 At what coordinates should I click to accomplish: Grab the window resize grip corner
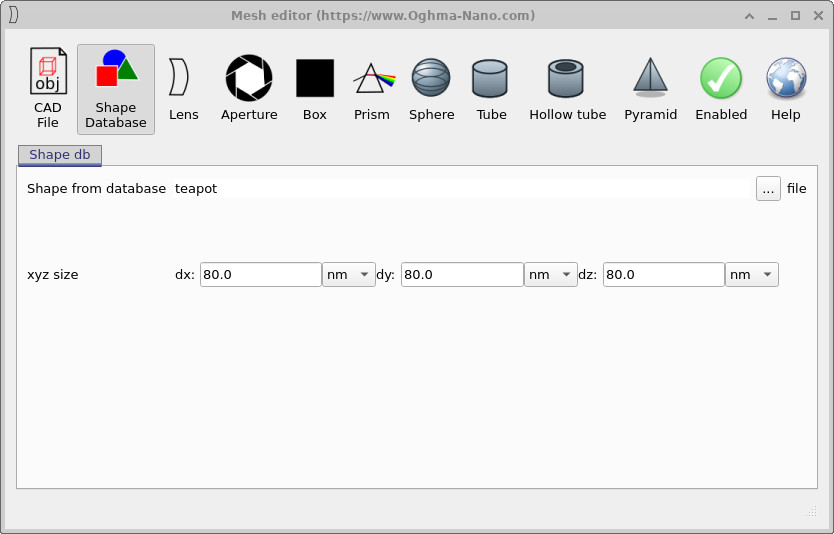coord(811,512)
